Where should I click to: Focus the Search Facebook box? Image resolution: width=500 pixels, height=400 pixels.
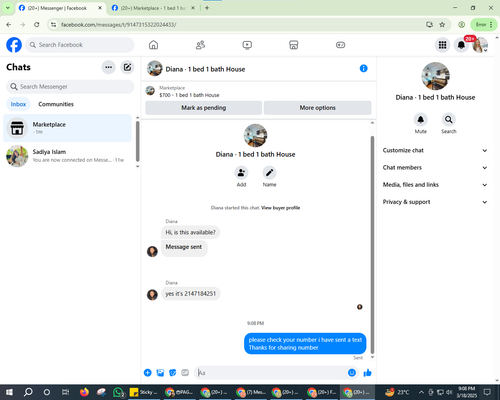80,45
